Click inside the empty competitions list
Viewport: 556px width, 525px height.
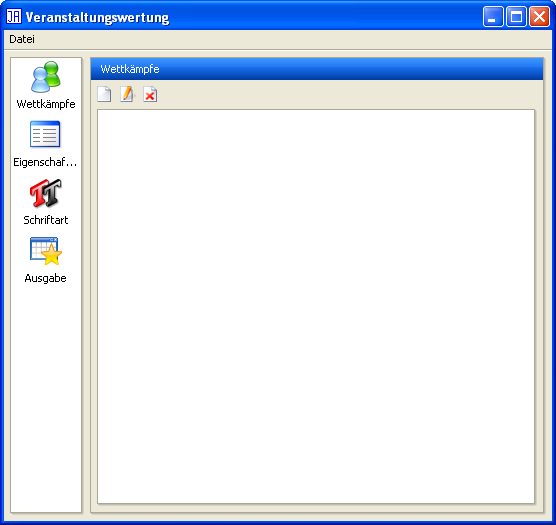pos(316,306)
